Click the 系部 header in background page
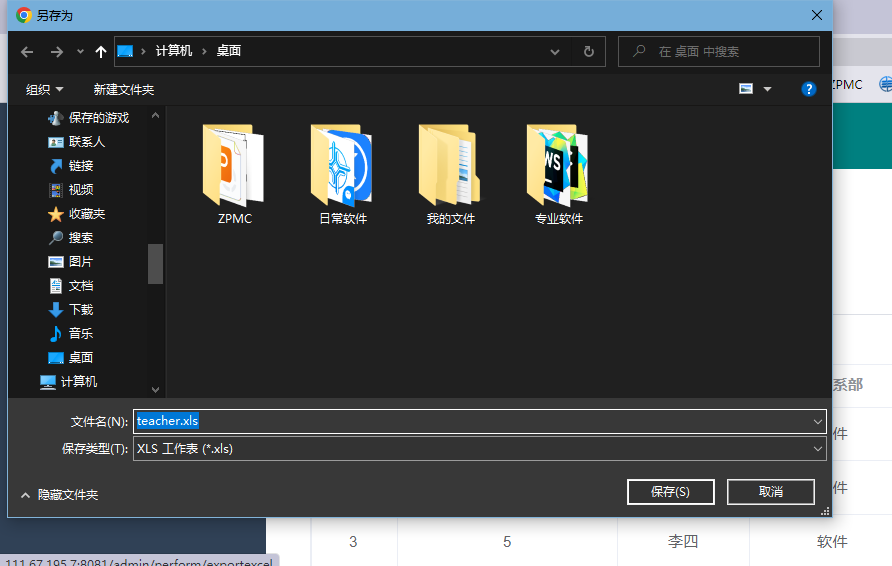The width and height of the screenshot is (892, 566). 848,385
